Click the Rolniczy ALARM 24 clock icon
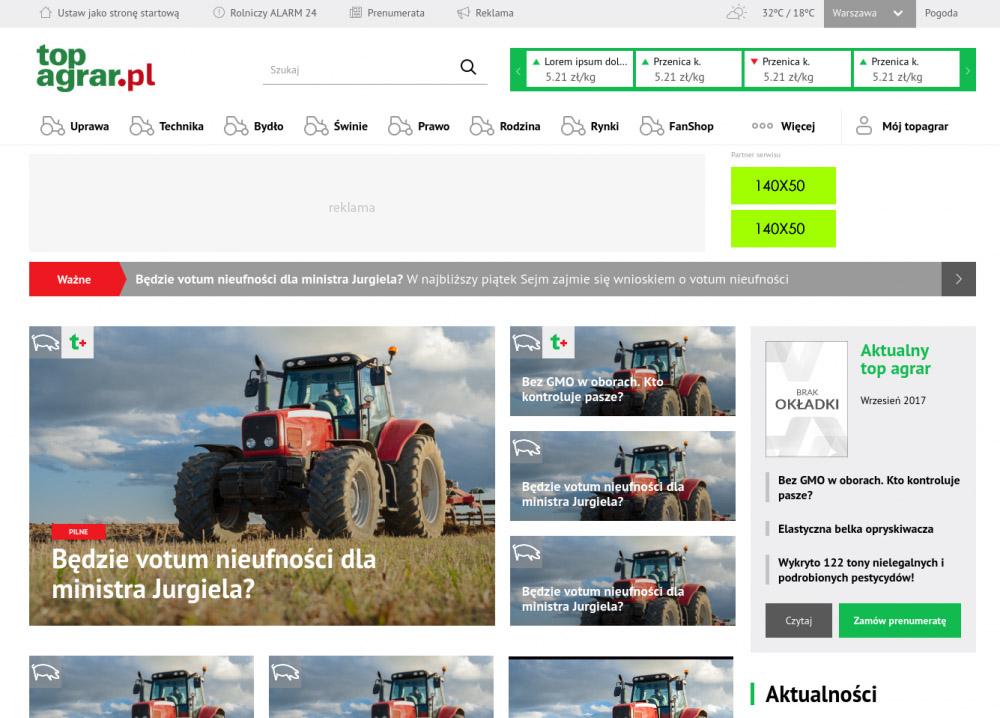 pos(219,13)
